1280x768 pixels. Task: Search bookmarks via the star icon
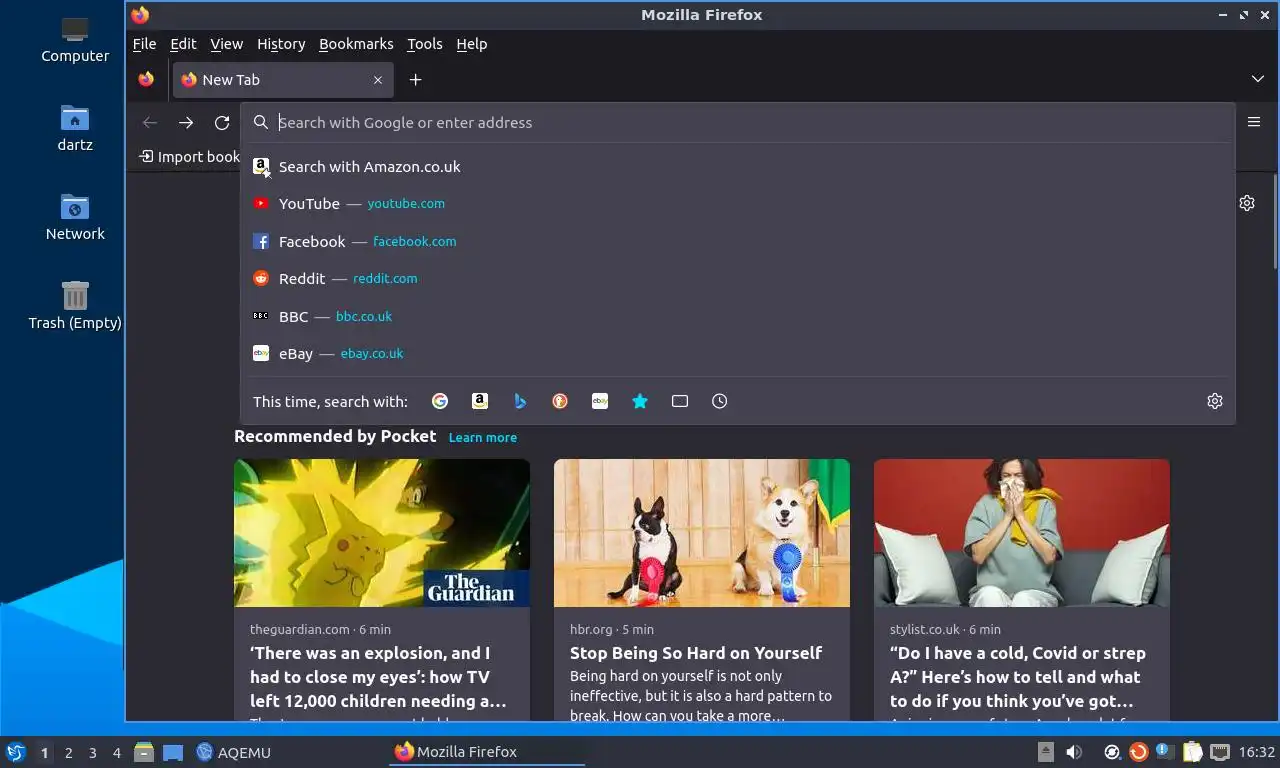coord(640,401)
